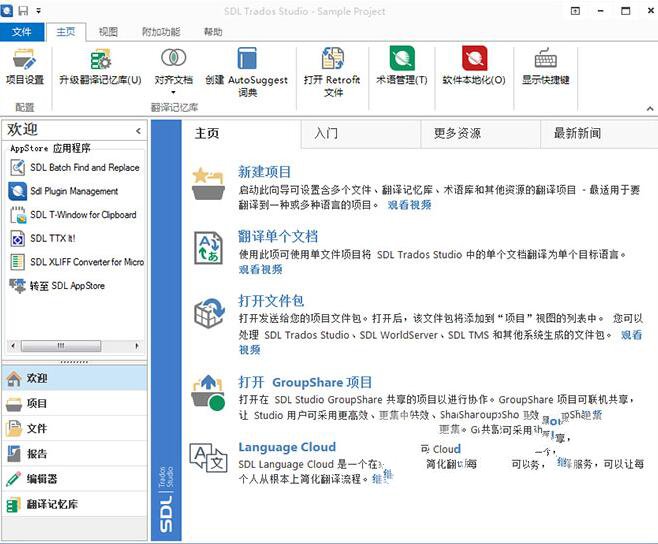658x544 pixels.
Task: Open SDL T-Window for Clipboard app
Action: coord(73,215)
